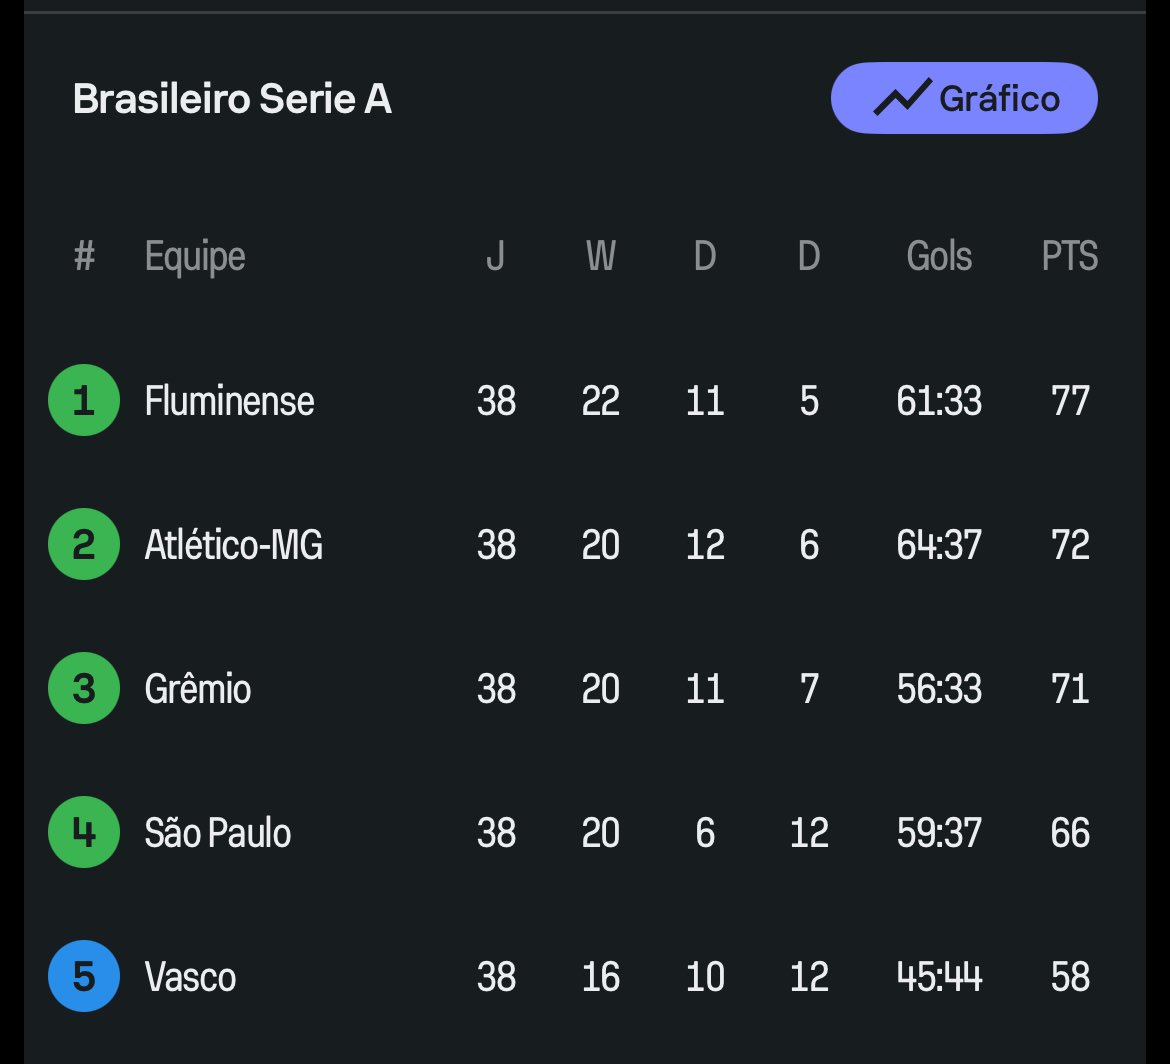The image size is (1170, 1064).
Task: Click the blue position 5 badge
Action: click(84, 976)
